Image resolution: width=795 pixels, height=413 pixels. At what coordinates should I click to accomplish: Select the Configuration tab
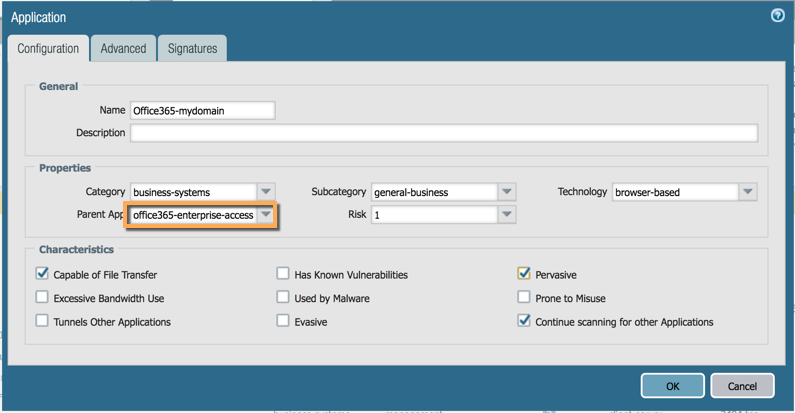48,48
